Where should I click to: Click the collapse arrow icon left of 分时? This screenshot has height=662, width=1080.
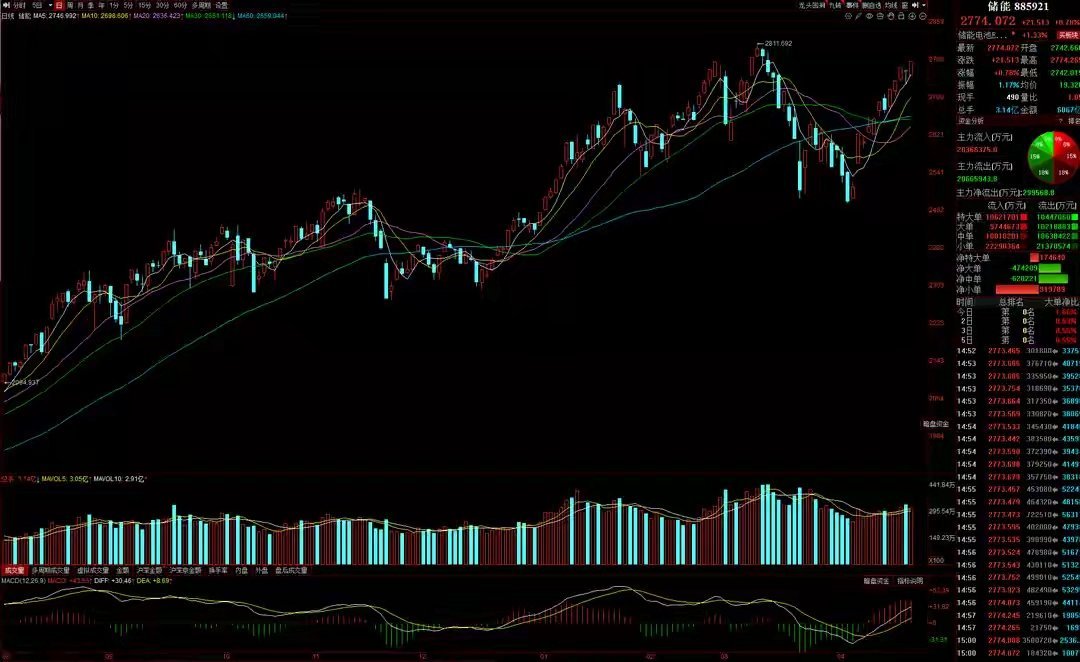(6, 5)
